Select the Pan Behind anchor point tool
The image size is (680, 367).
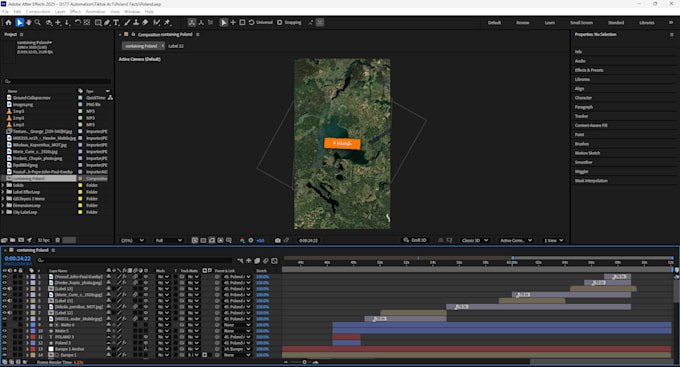[87, 23]
